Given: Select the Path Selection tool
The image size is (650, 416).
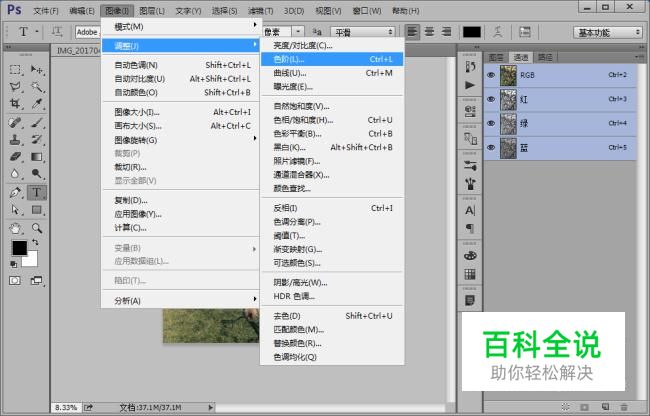Looking at the screenshot, I should click(x=15, y=210).
